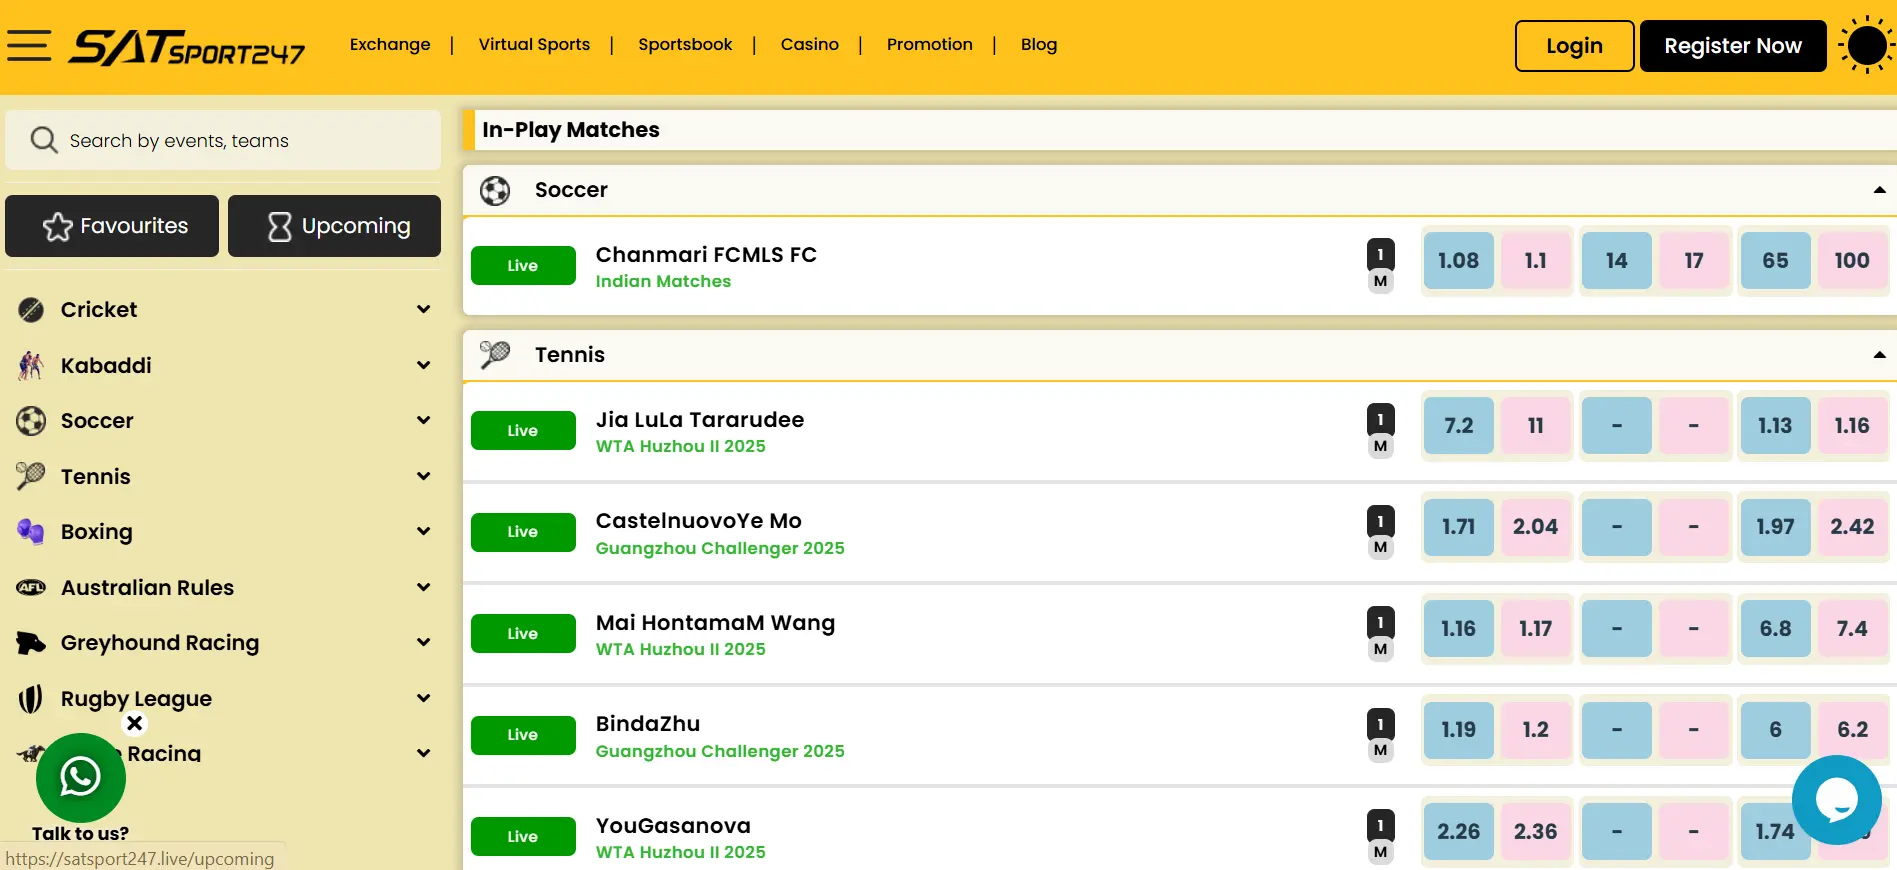Open the Sportsbook menu item
1897x870 pixels.
coord(685,45)
